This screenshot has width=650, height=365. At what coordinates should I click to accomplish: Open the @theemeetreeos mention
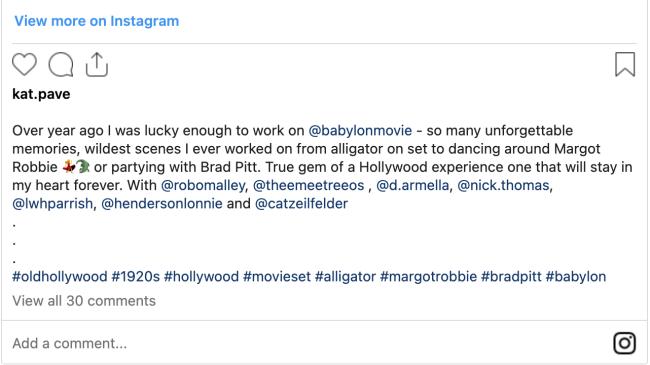coord(308,185)
